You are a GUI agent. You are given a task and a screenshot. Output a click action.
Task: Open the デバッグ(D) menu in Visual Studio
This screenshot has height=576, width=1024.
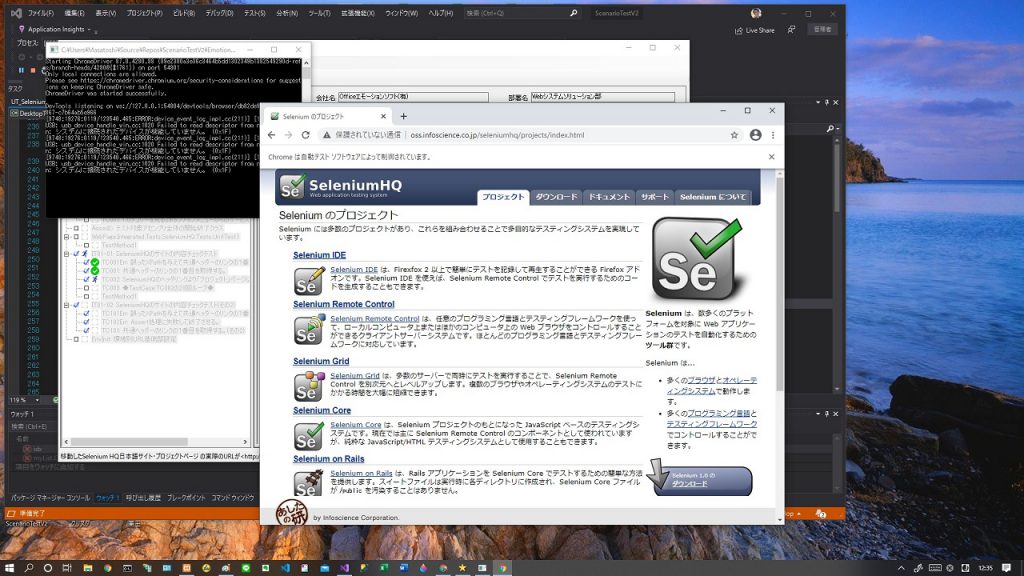pyautogui.click(x=219, y=13)
